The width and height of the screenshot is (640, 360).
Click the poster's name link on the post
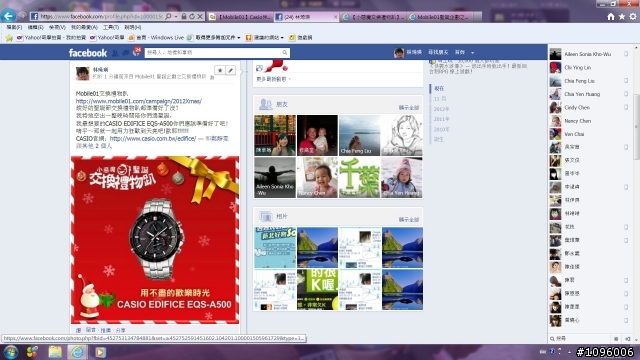[100, 70]
